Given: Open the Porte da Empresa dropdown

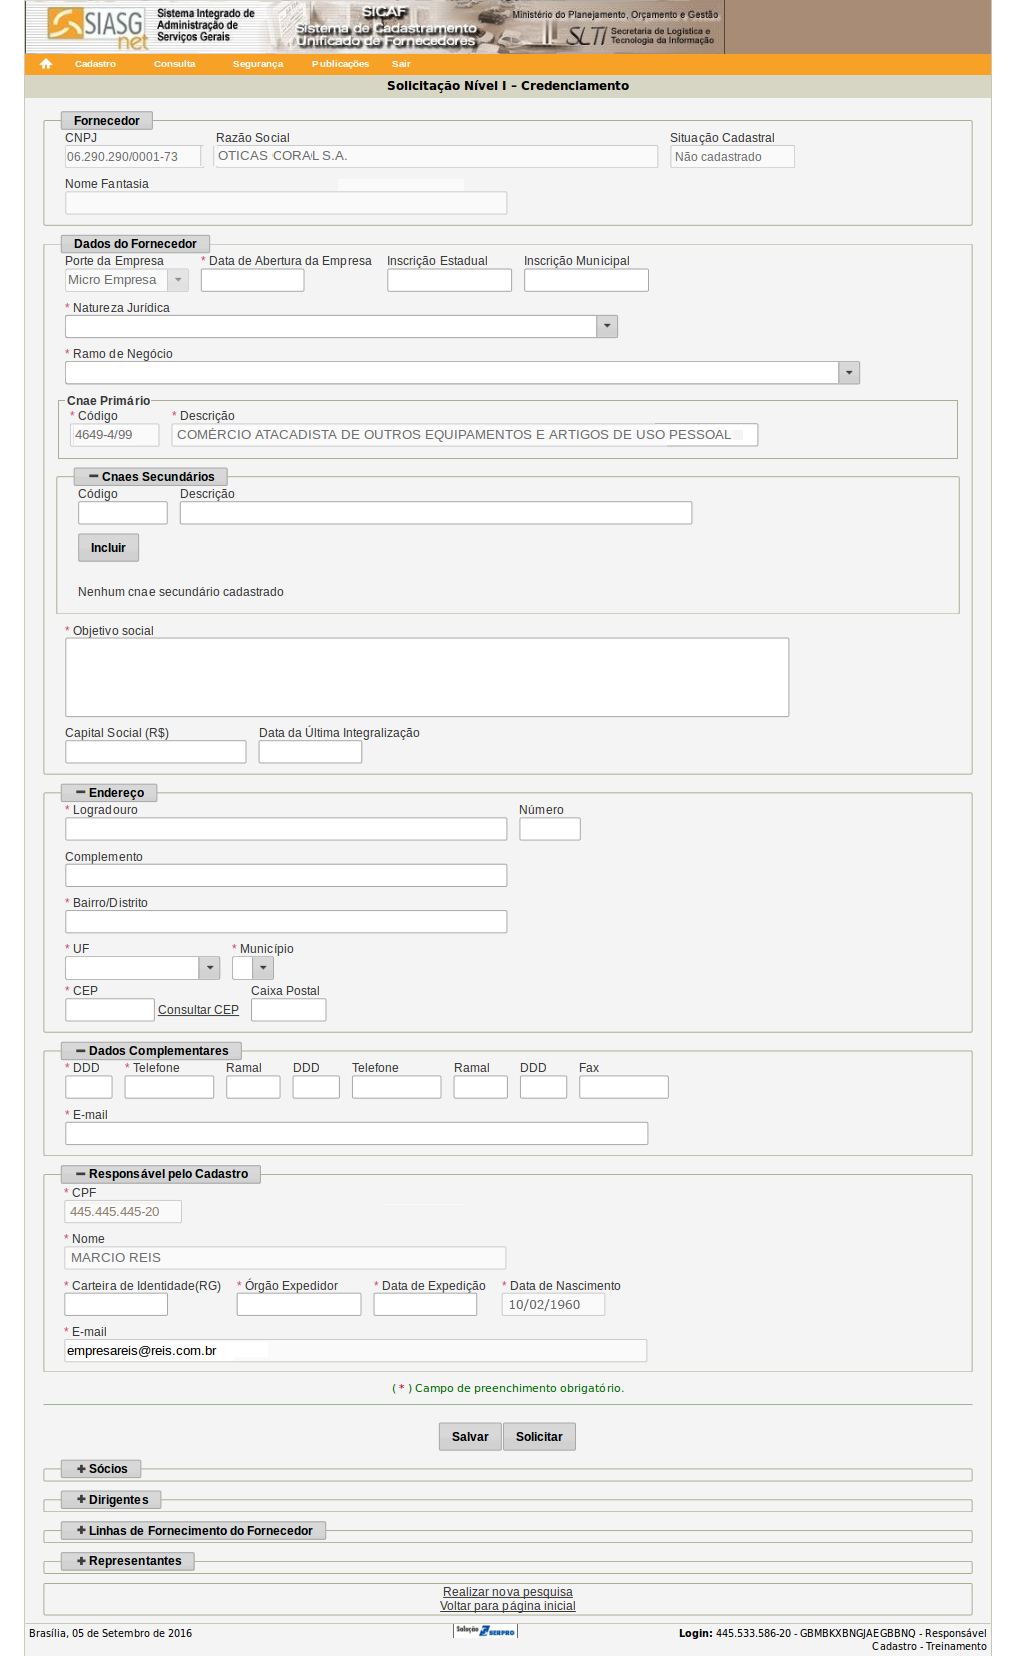Looking at the screenshot, I should point(127,280).
